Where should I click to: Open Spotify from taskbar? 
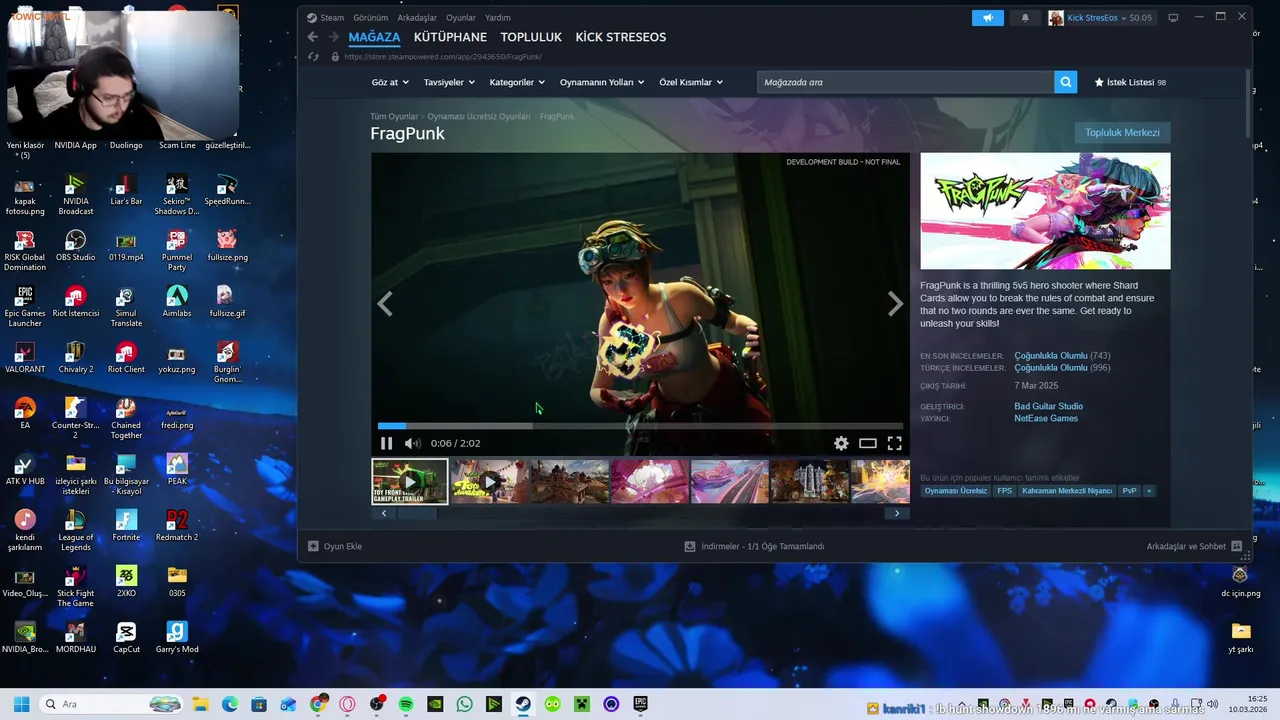(406, 704)
